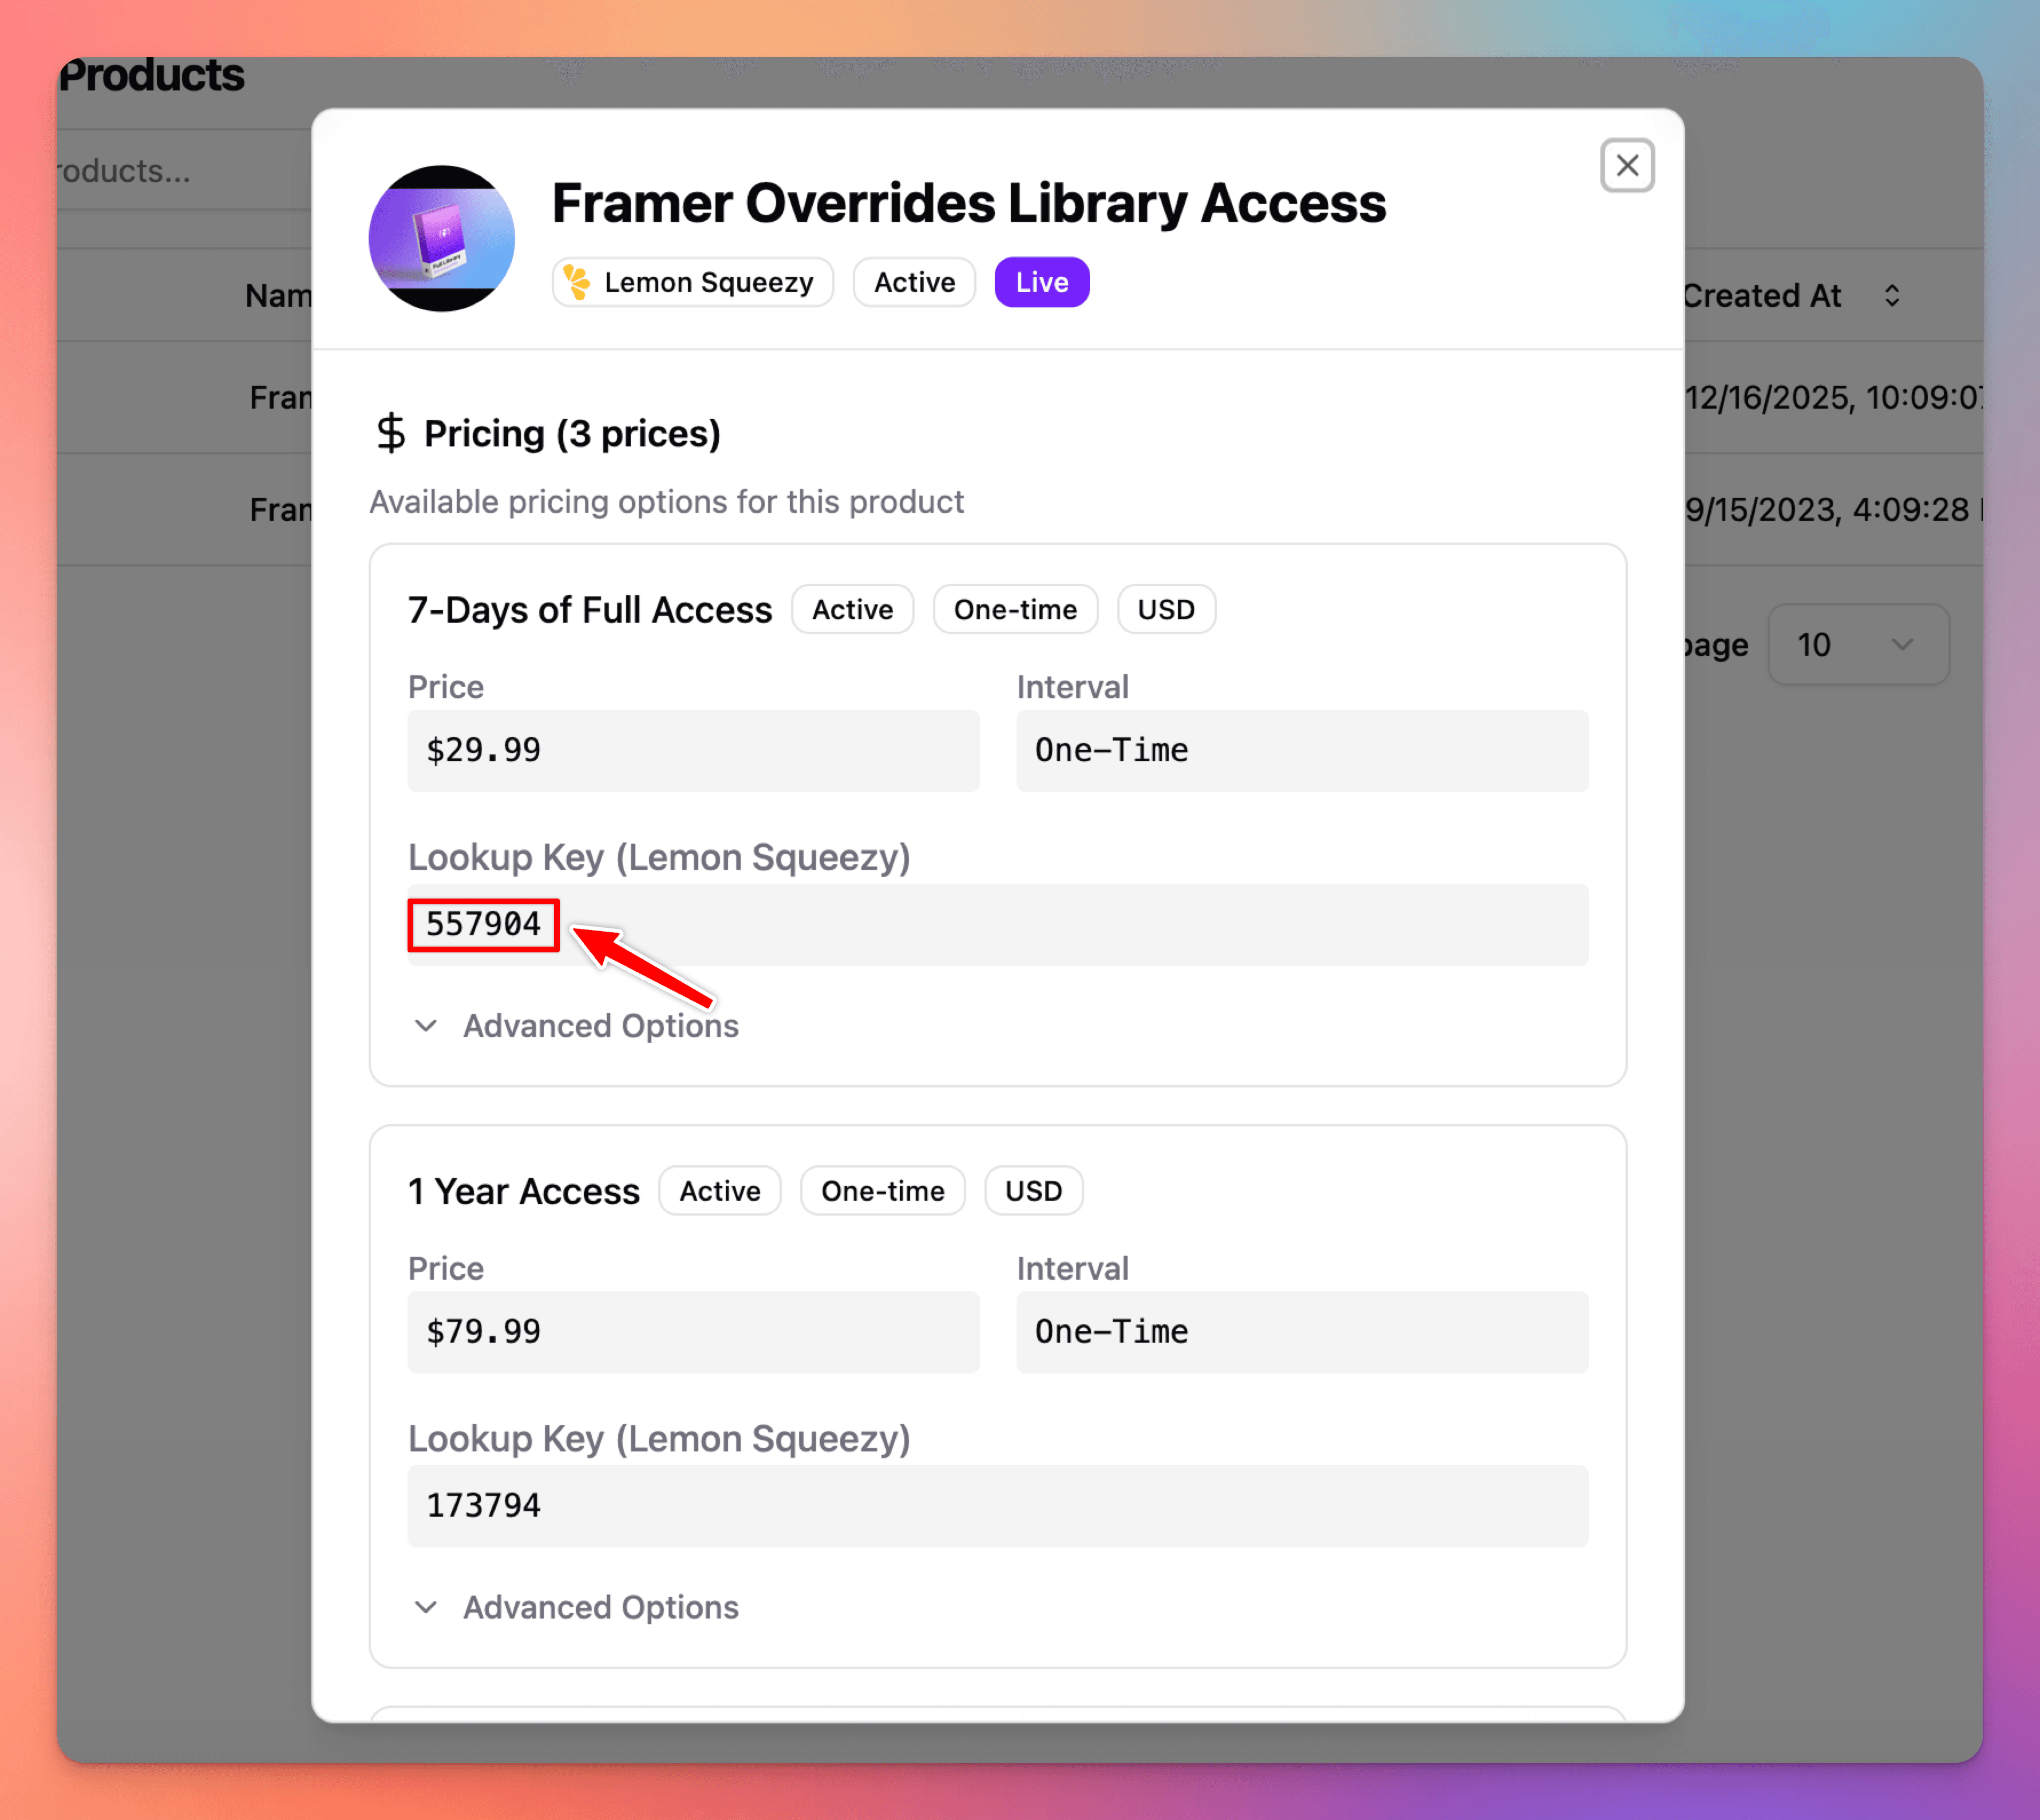Viewport: 2040px width, 1820px height.
Task: Click the One-time badge on 1 Year Access
Action: 883,1191
